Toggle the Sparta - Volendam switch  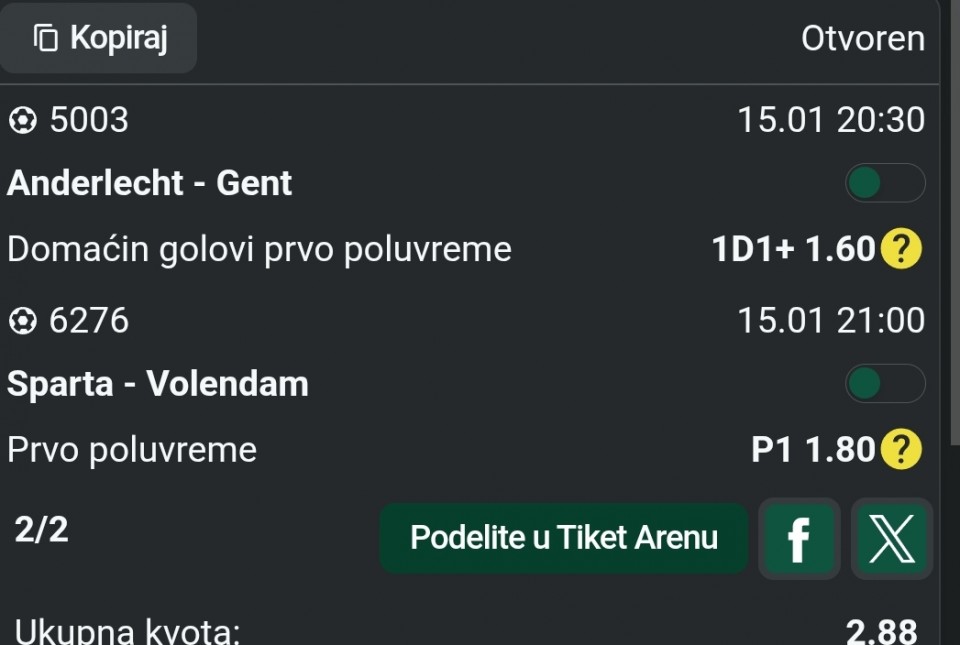tap(884, 383)
